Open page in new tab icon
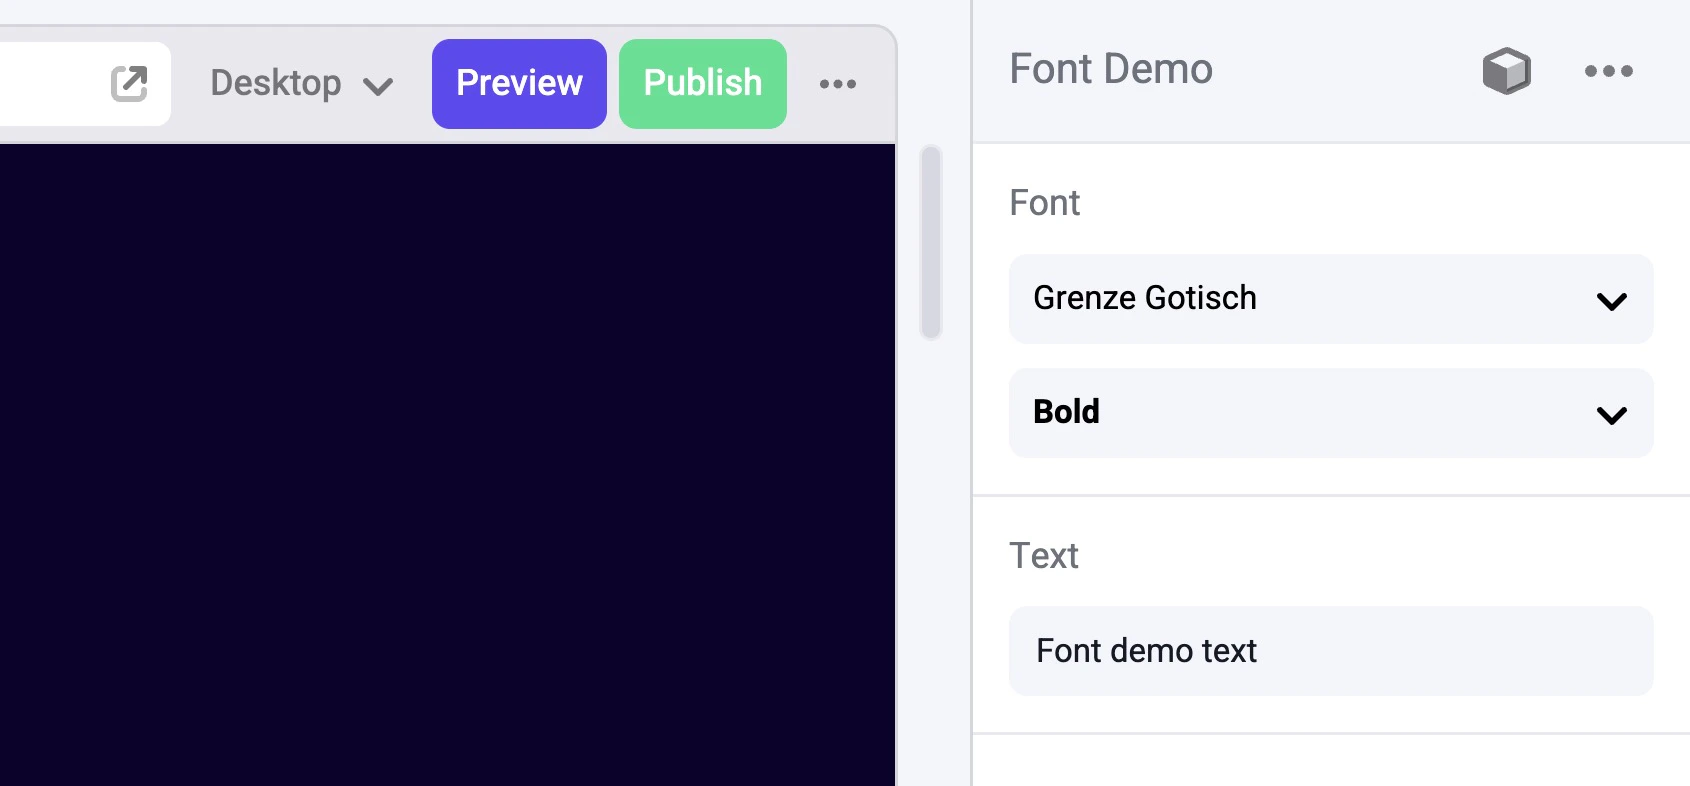The image size is (1690, 786). [x=129, y=84]
